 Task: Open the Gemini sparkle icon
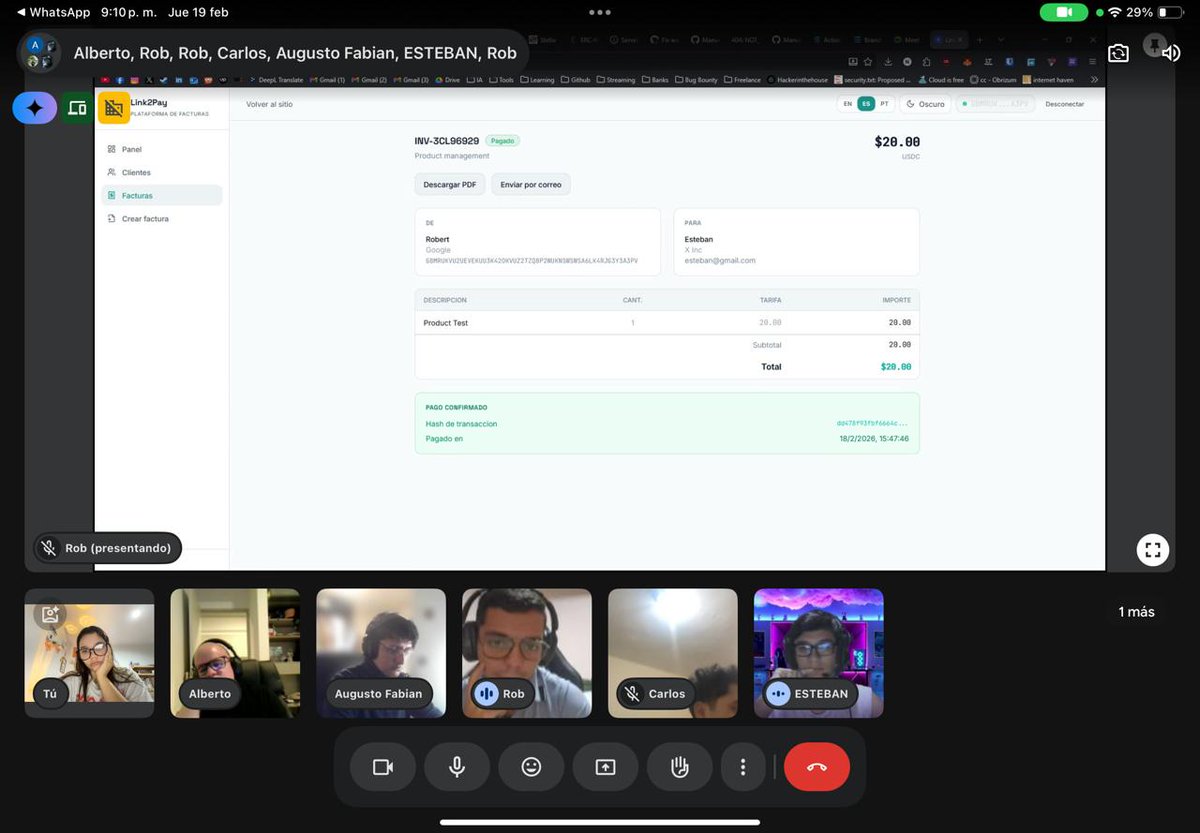click(x=34, y=108)
